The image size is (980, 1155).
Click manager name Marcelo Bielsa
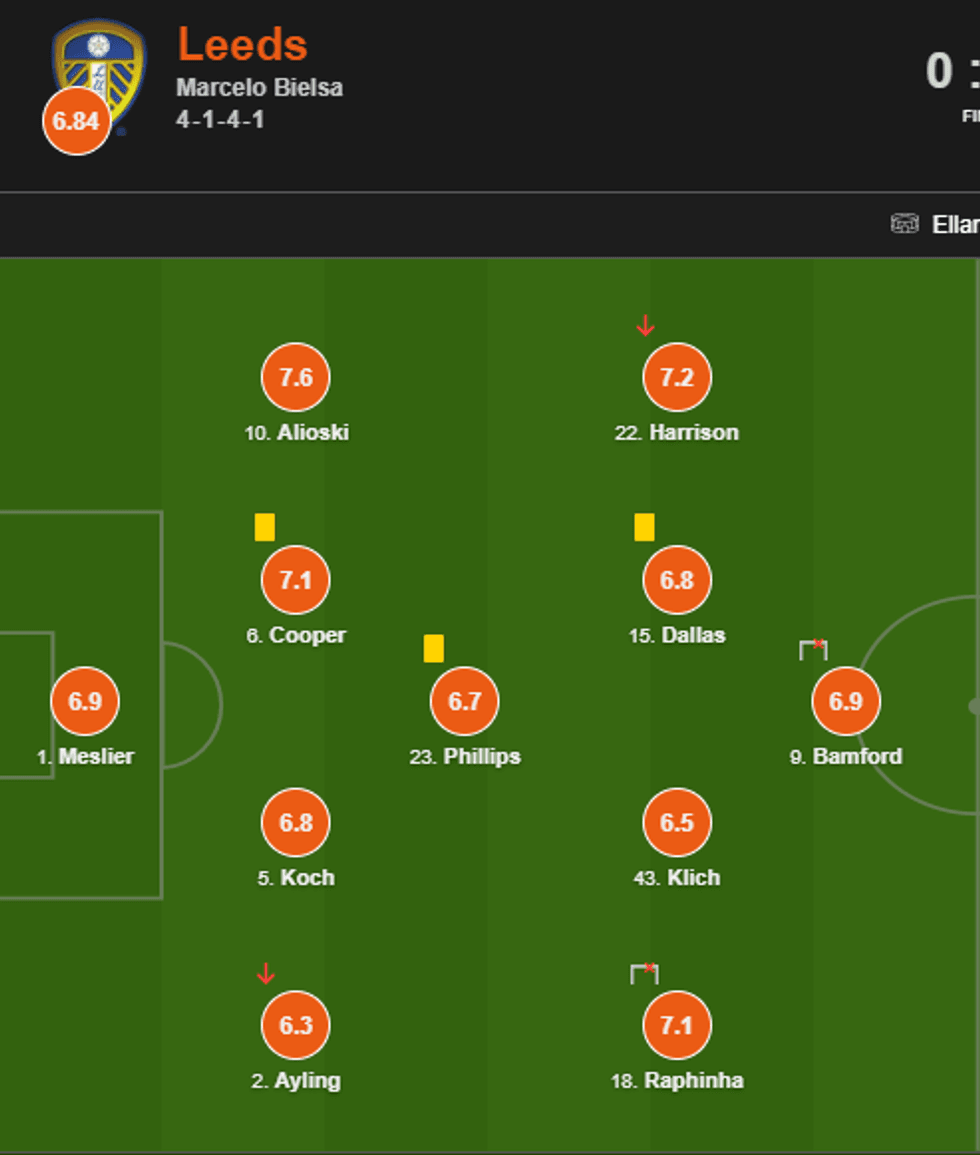[260, 88]
